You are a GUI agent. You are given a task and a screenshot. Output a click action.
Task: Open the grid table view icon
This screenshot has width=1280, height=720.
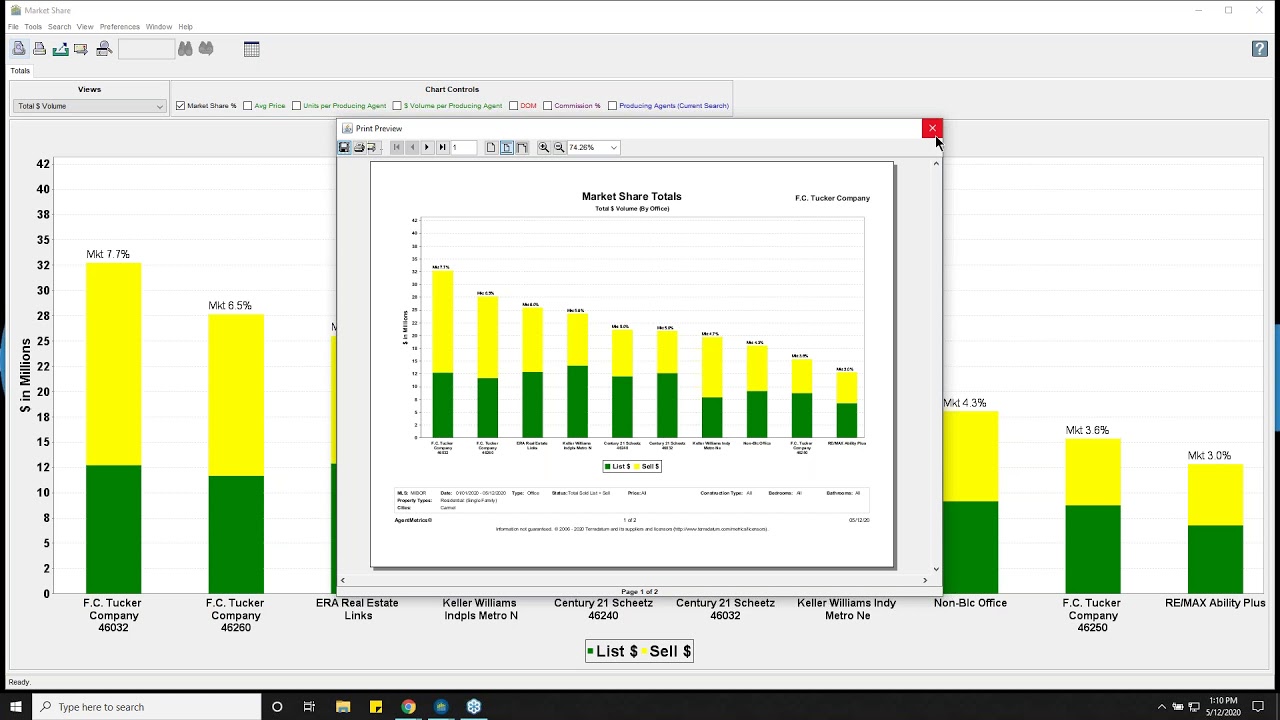[x=252, y=49]
